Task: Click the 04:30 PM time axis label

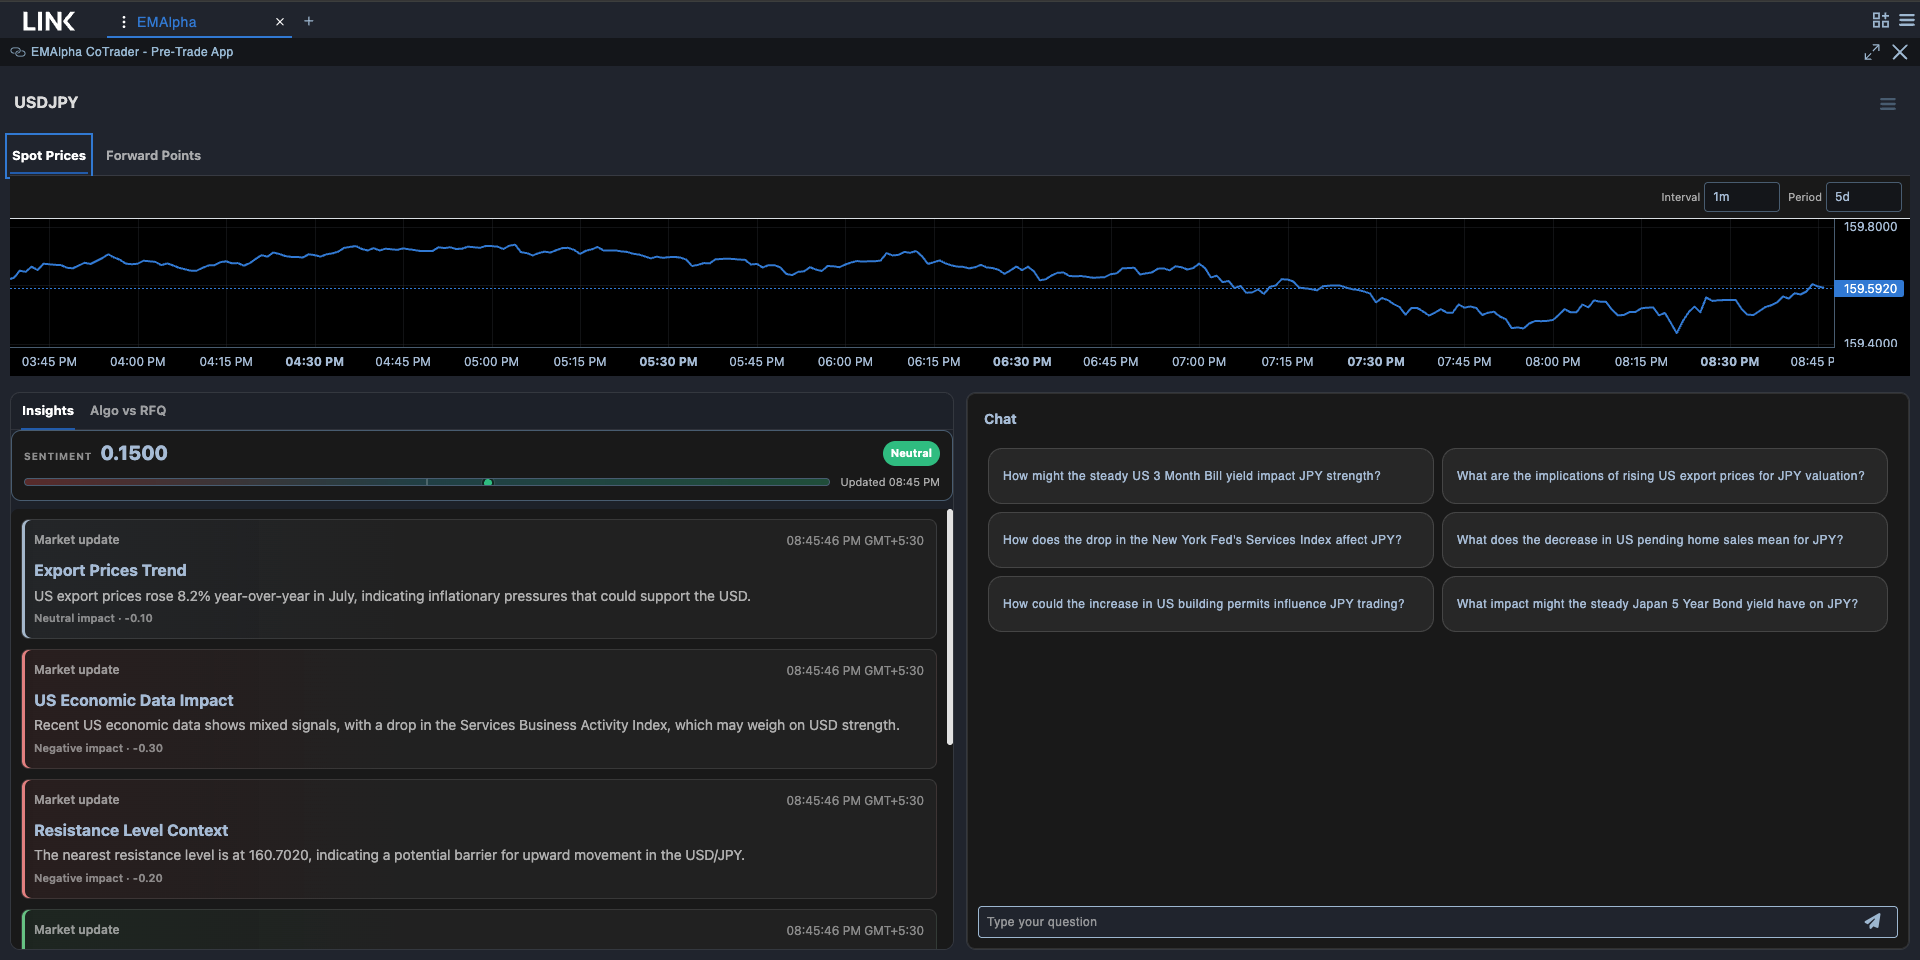Action: click(314, 362)
